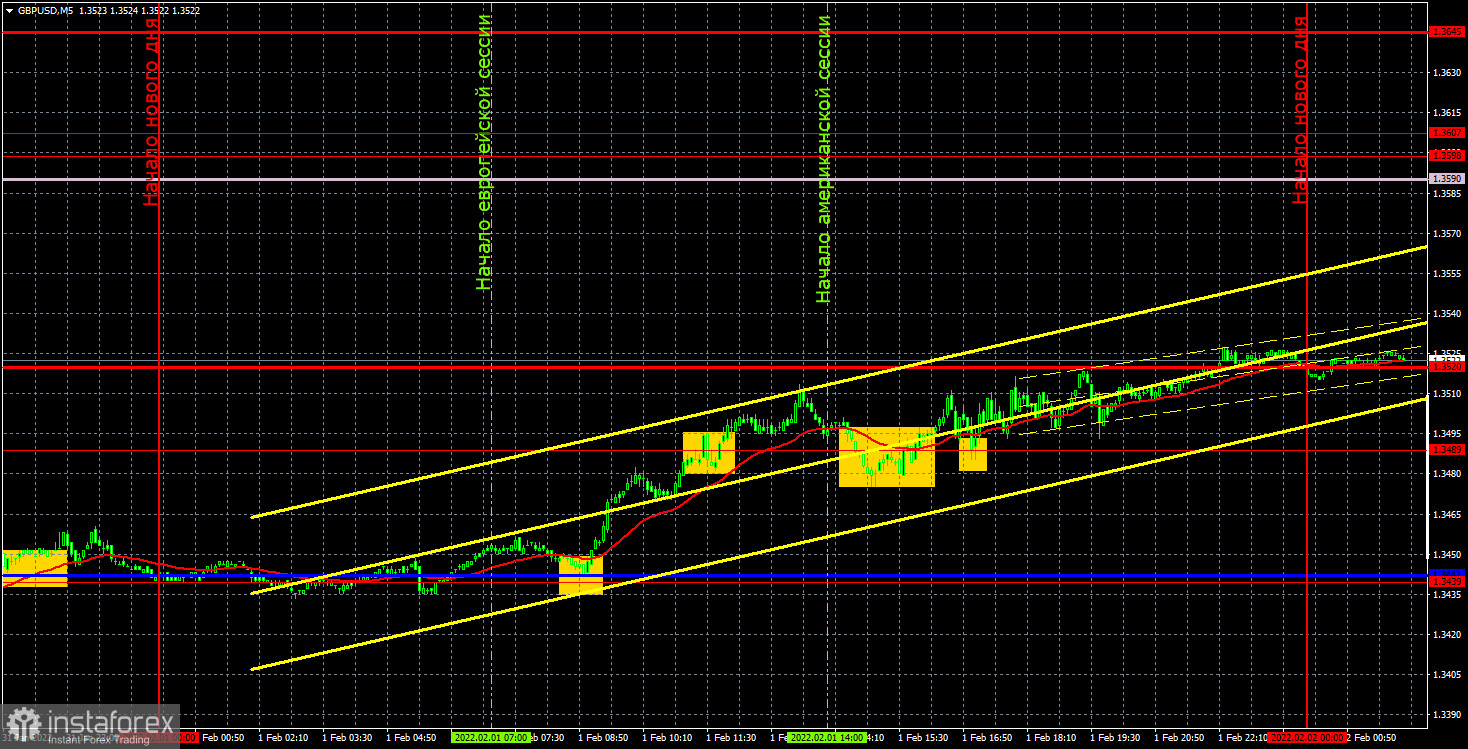The height and width of the screenshot is (749, 1468).
Task: Select the 1.3489 red price label
Action: (1447, 450)
